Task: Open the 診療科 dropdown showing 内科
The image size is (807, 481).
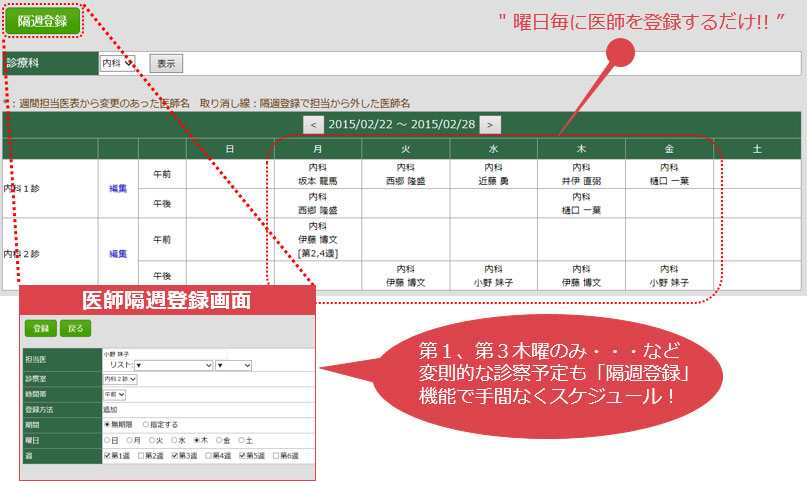Action: [118, 63]
